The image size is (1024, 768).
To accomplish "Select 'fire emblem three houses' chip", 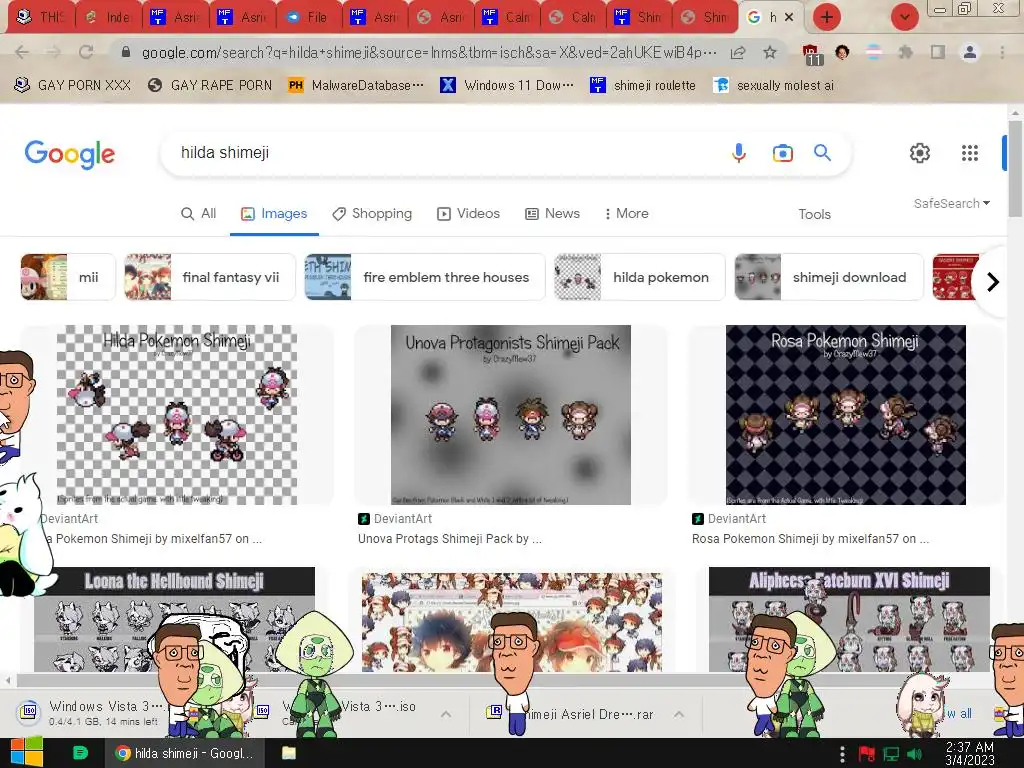I will [x=424, y=277].
